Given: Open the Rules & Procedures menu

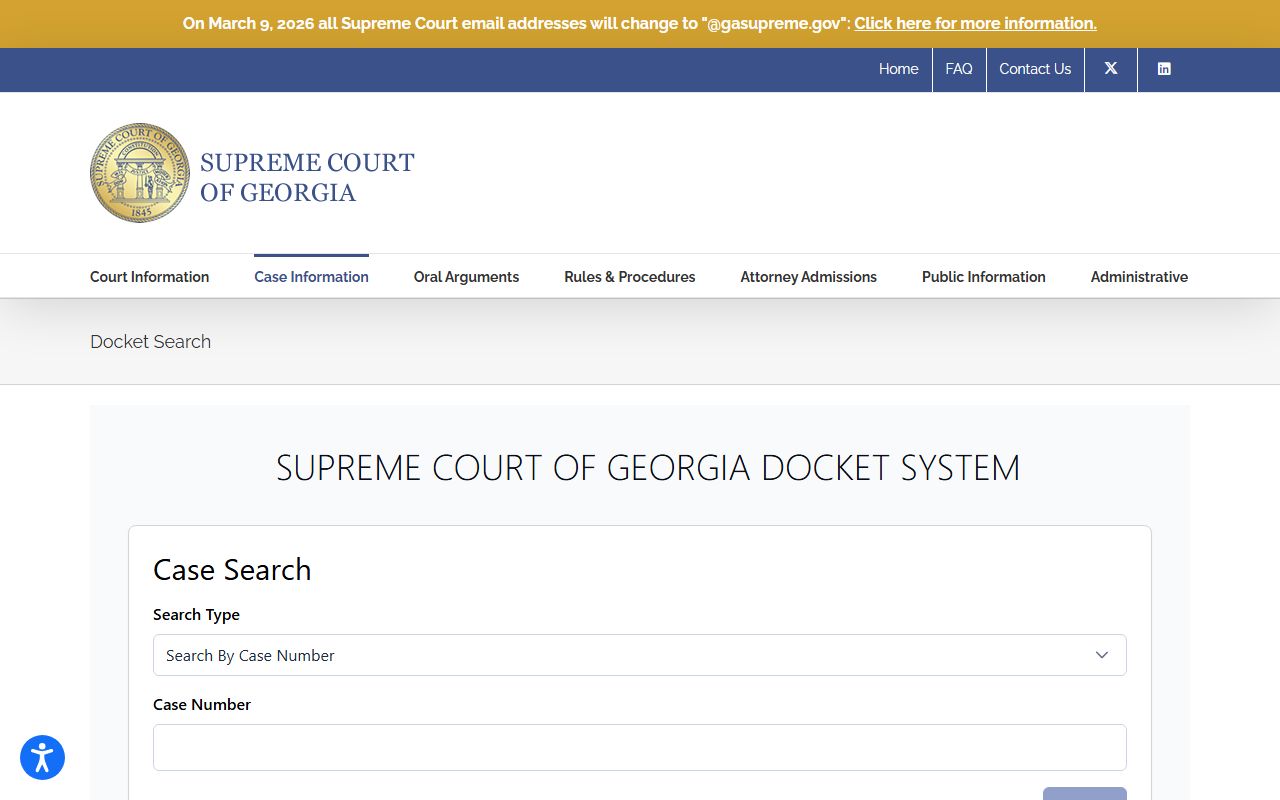Looking at the screenshot, I should (x=630, y=277).
